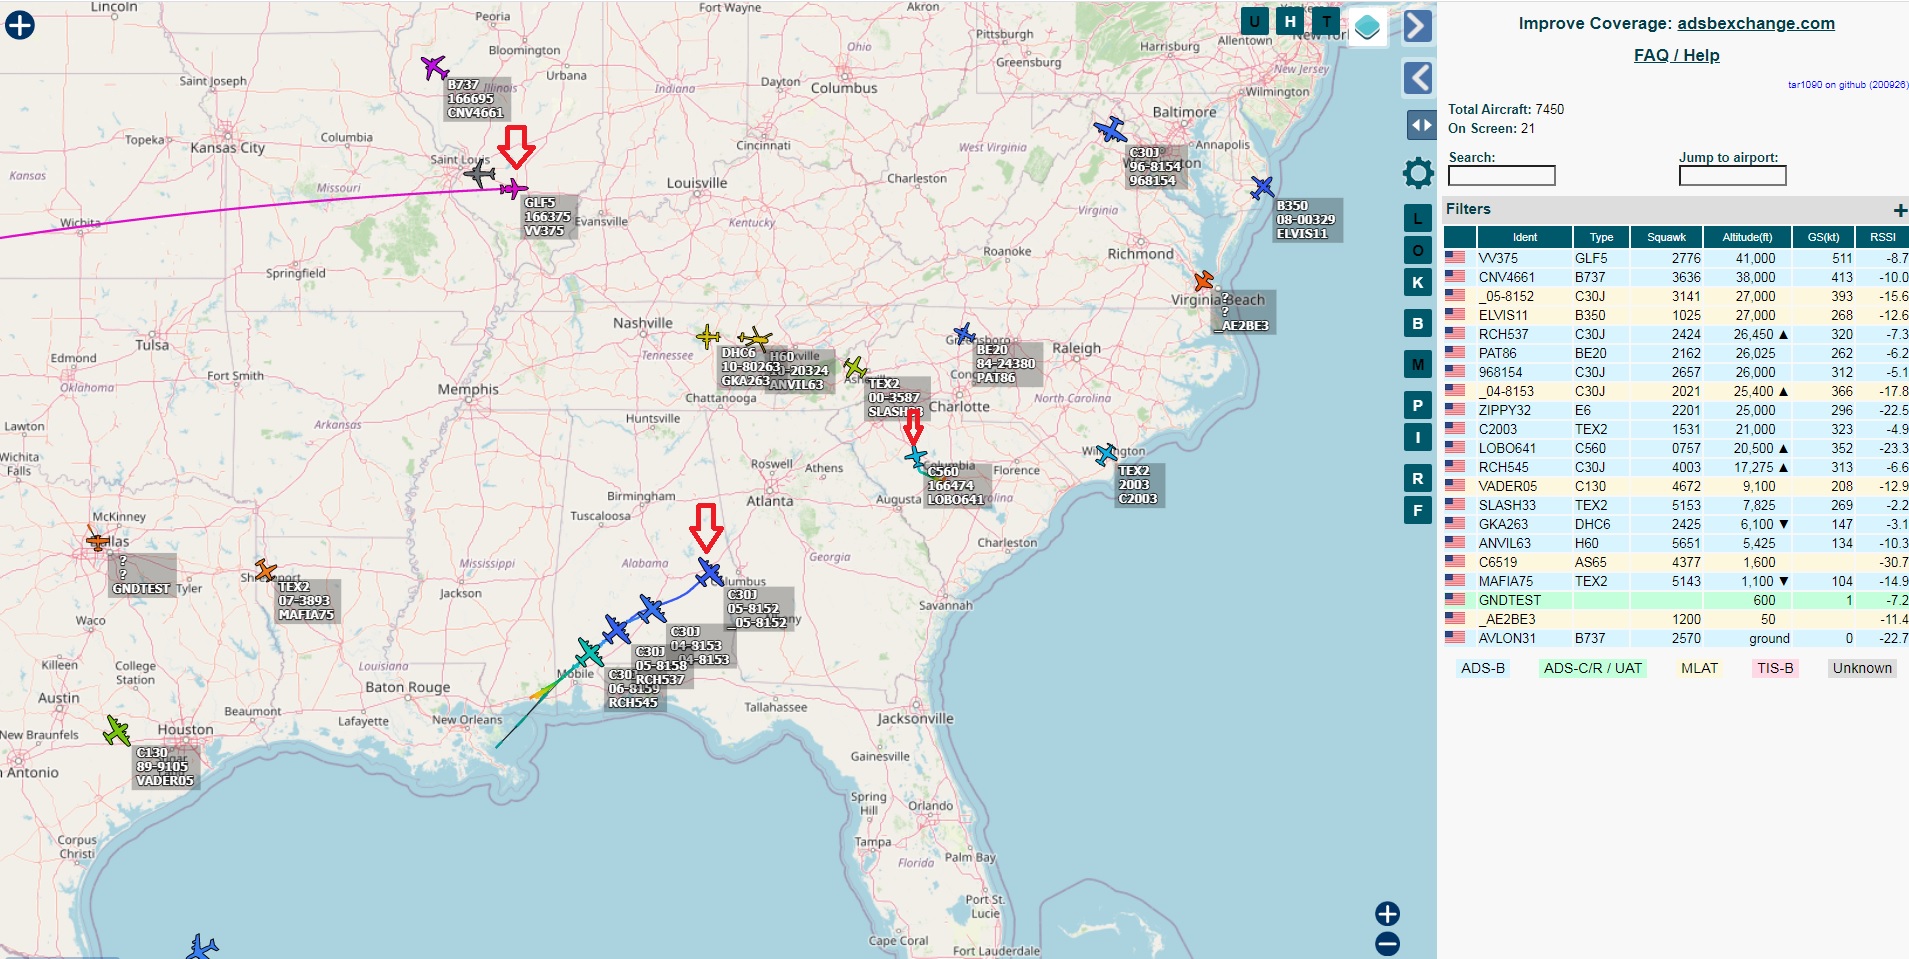Click the MLAT legend label

pyautogui.click(x=1699, y=668)
